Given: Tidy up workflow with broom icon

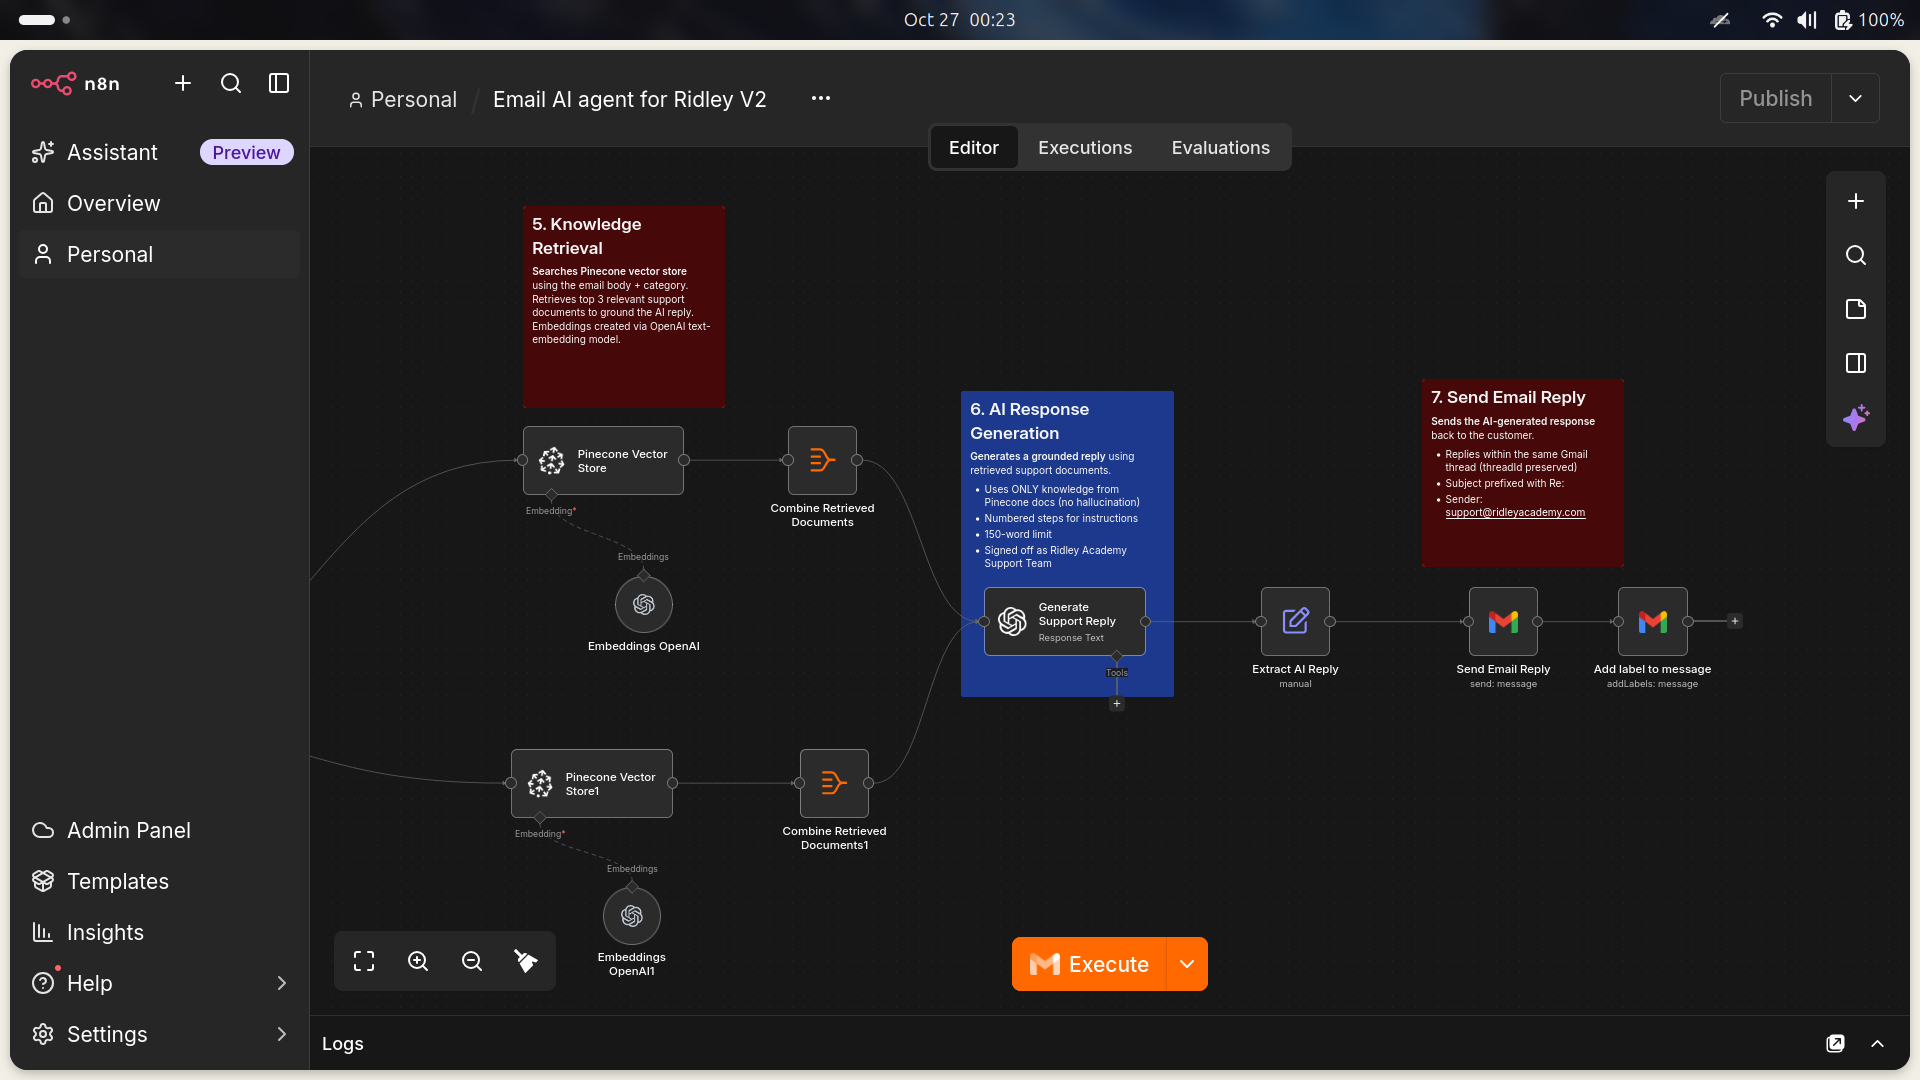Looking at the screenshot, I should [x=526, y=961].
